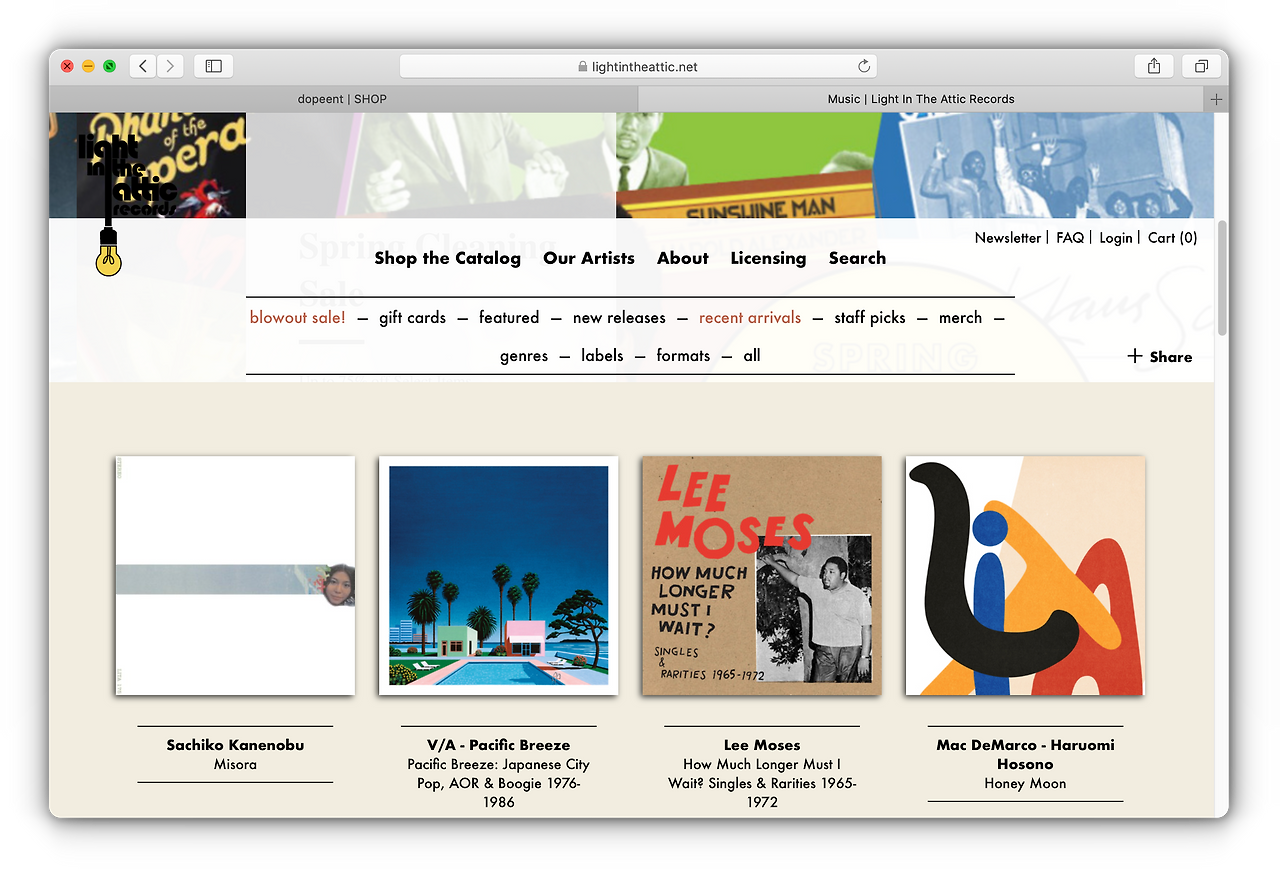Screen dimensions: 1280x869
Task: Open the Our Artists menu item
Action: [x=589, y=258]
